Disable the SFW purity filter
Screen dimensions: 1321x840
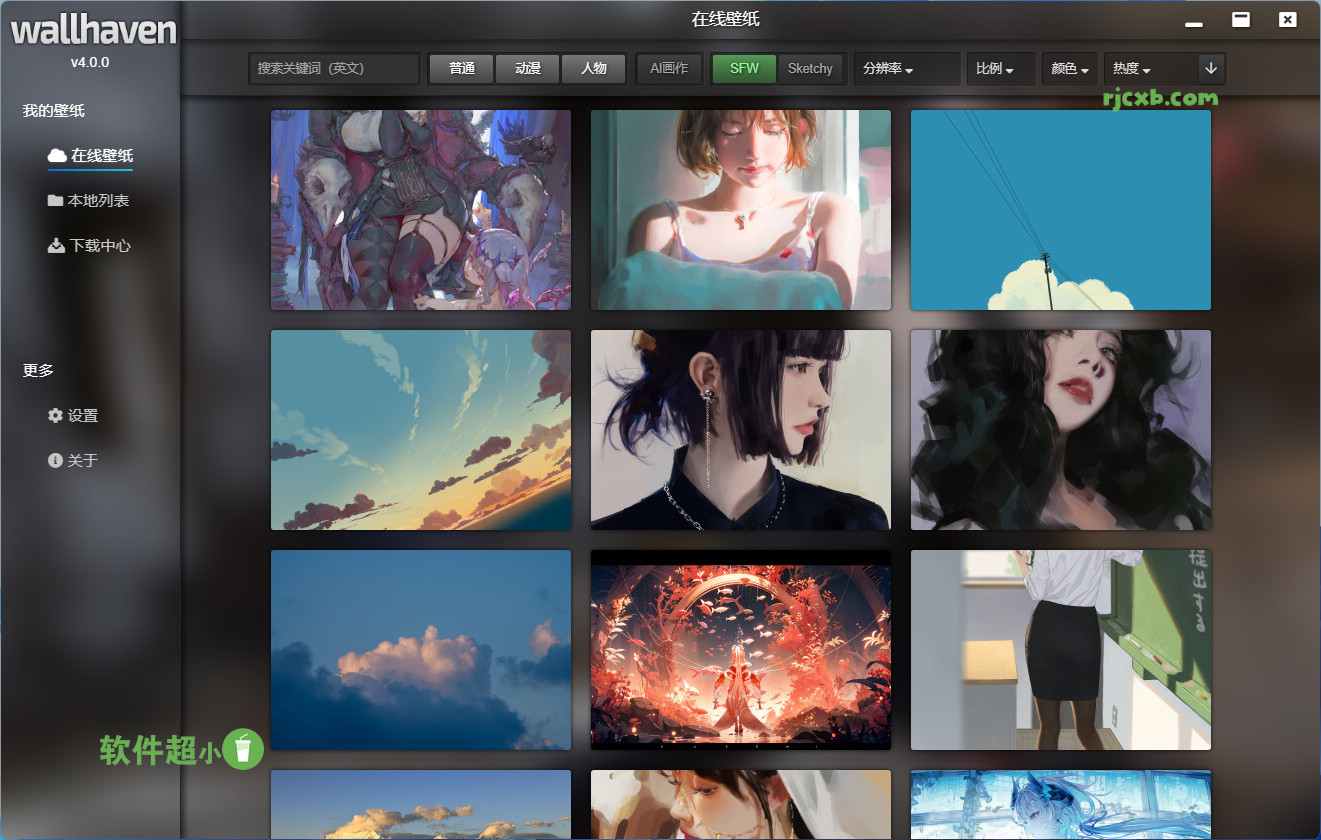[x=744, y=68]
